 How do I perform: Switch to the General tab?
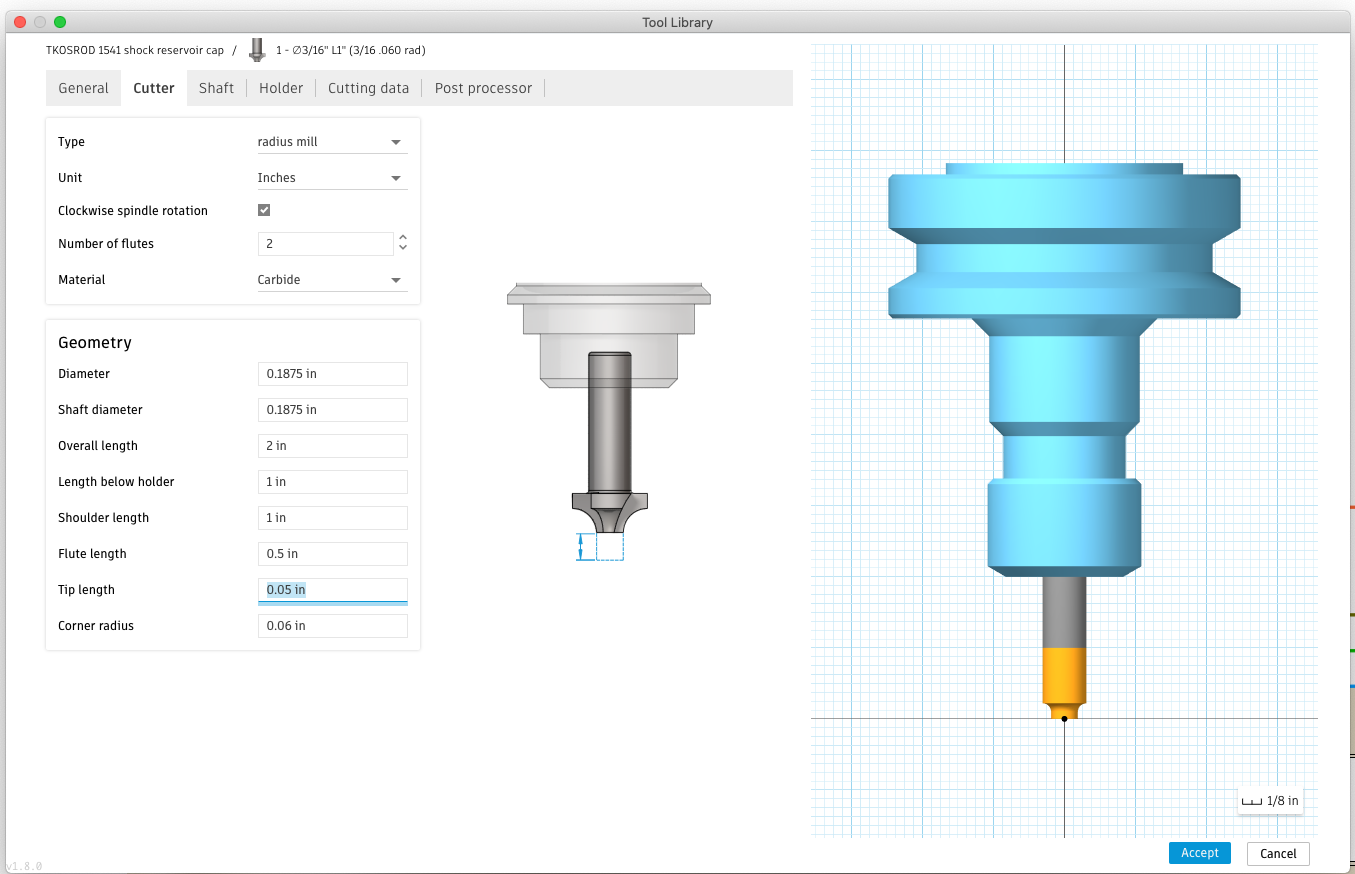tap(83, 87)
